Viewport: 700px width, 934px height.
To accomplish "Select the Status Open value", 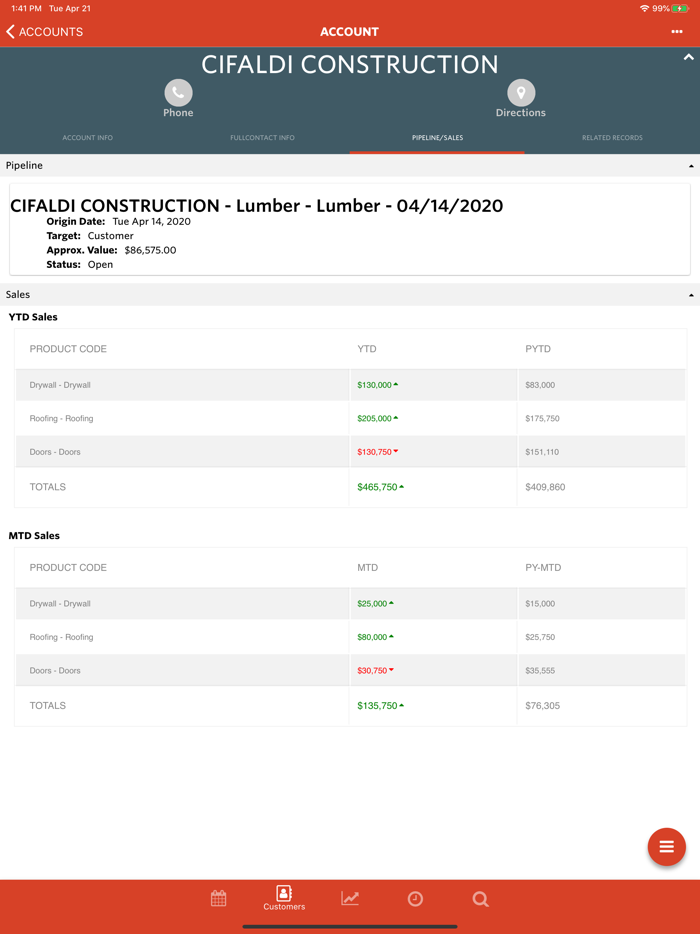I will pyautogui.click(x=100, y=264).
